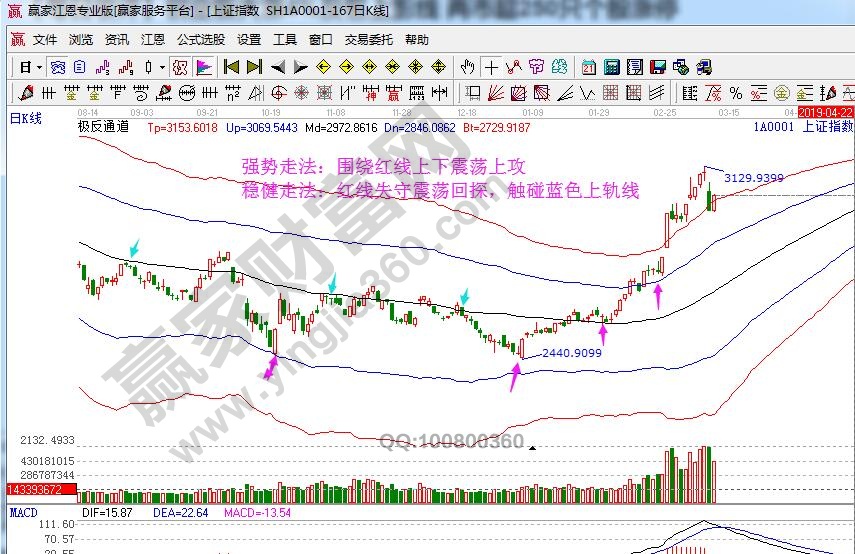This screenshot has height=554, width=855.
Task: Open the 公式选股 menu
Action: pyautogui.click(x=201, y=40)
